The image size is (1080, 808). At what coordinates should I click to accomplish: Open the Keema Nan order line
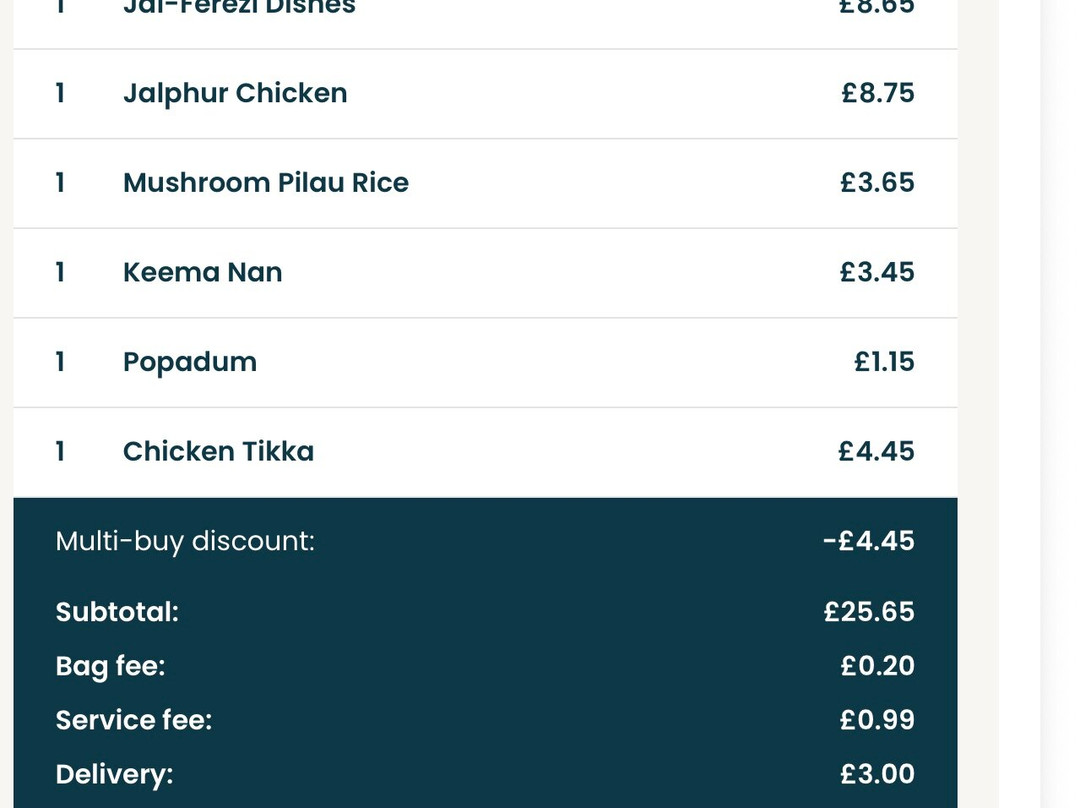coord(485,273)
